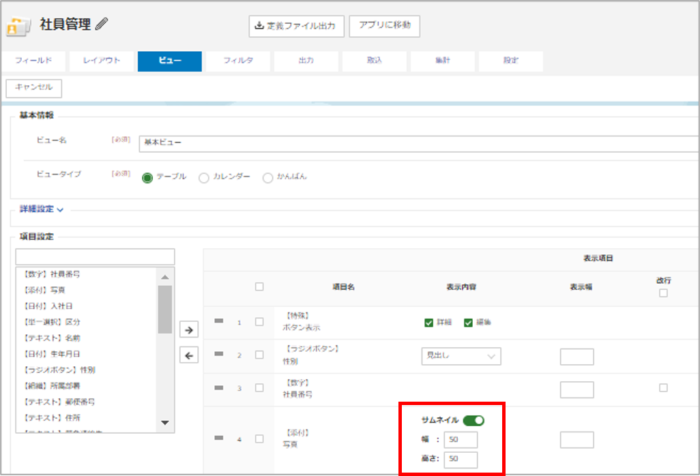Select the テーブル view type radio
The height and width of the screenshot is (476, 700).
pyautogui.click(x=147, y=178)
